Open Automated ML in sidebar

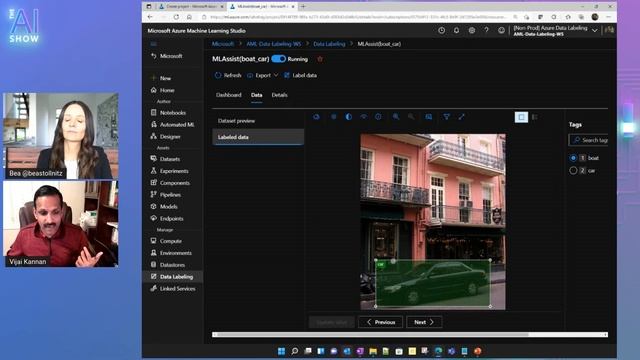(x=172, y=124)
